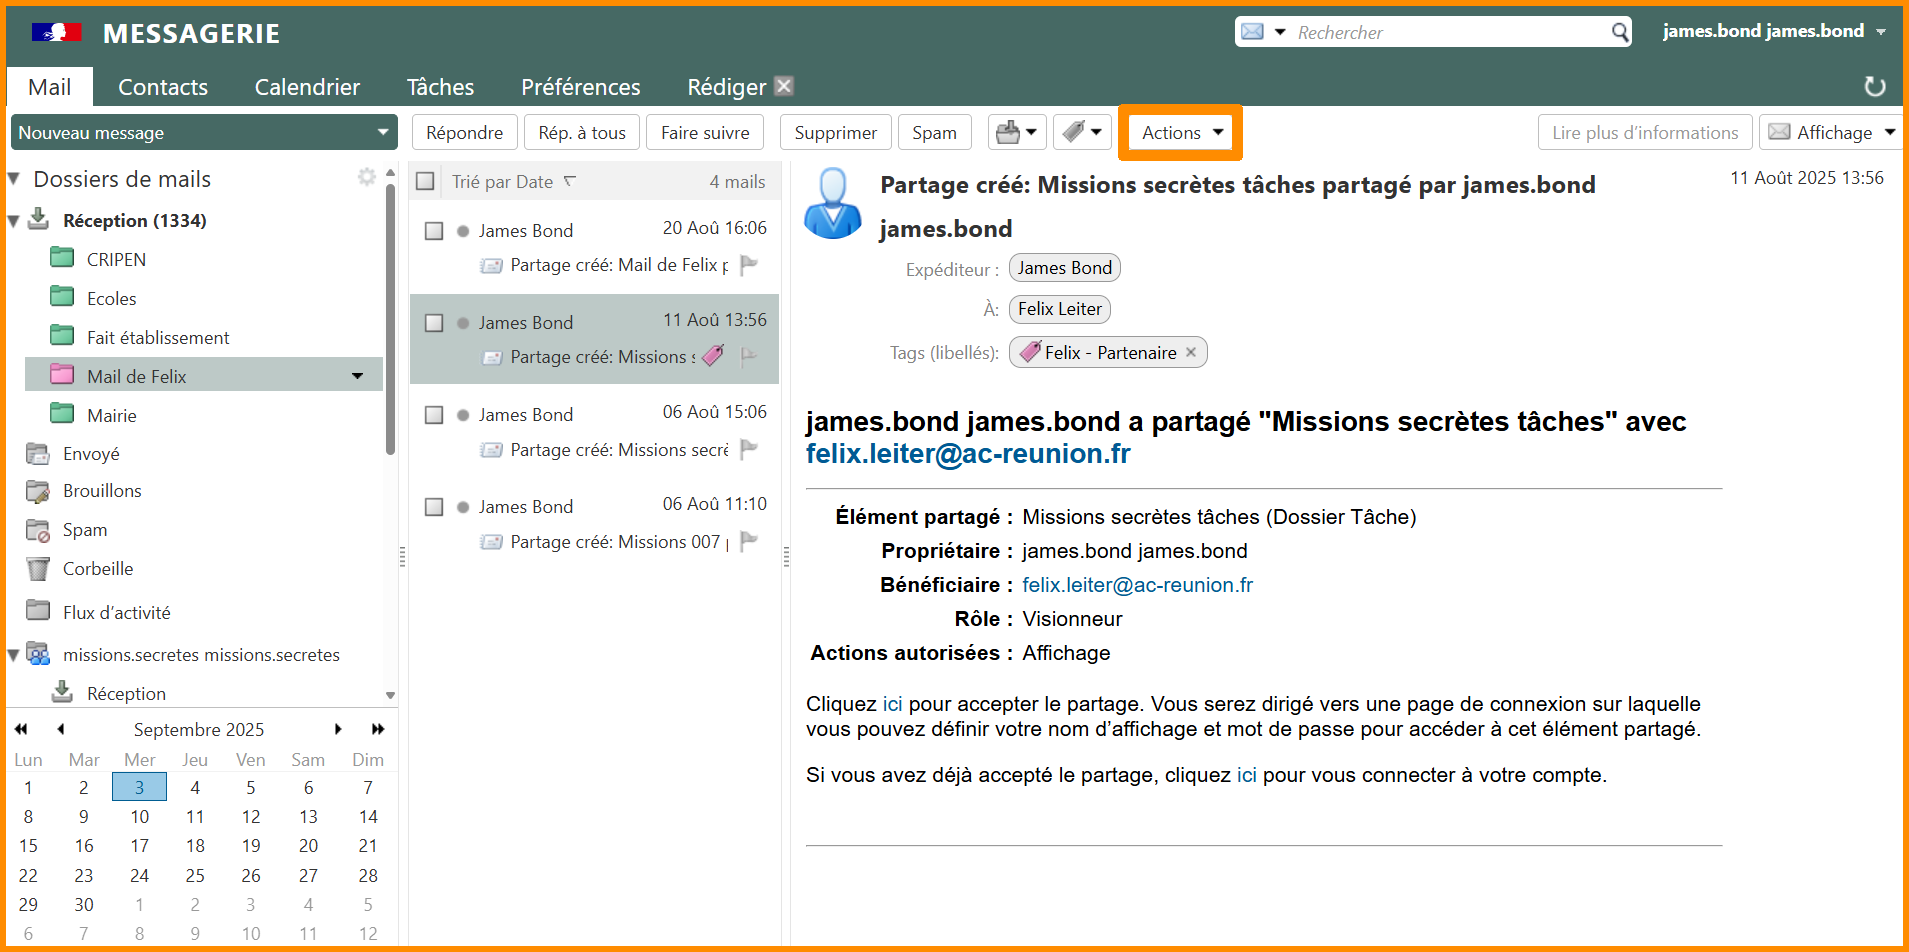Tick checkbox for 06 Aoû 11:10 message
Viewport: 1909px width, 952px height.
(x=434, y=507)
